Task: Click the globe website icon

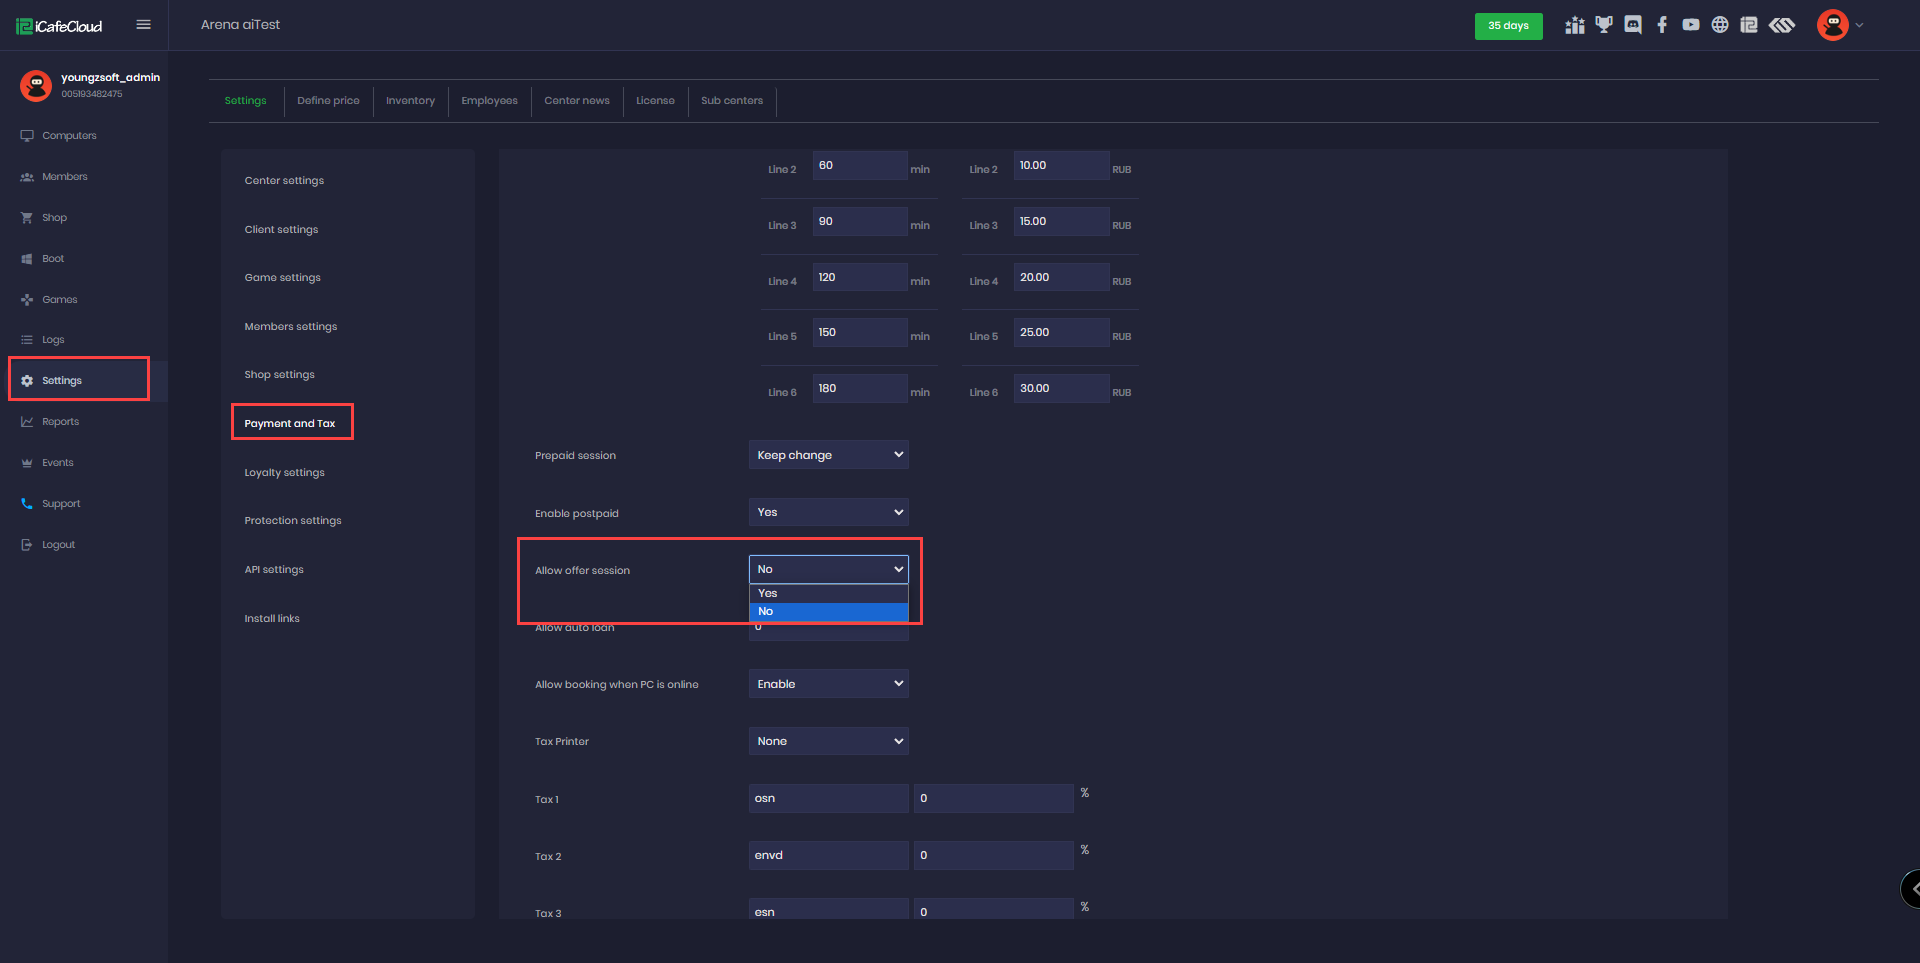Action: click(1720, 25)
